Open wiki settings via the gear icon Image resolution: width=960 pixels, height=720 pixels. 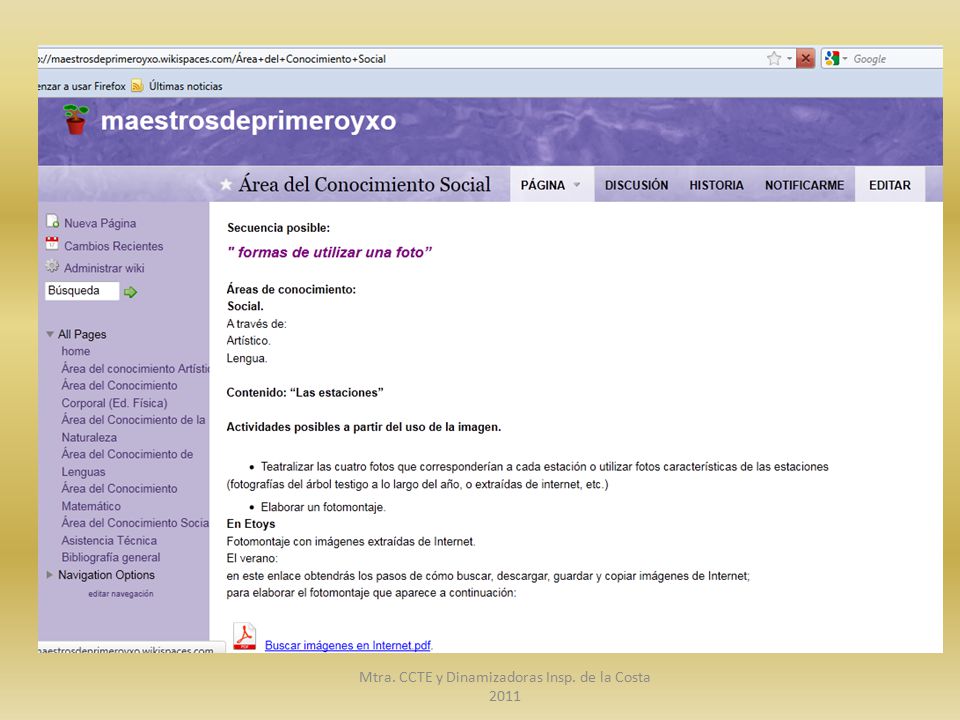pos(52,266)
